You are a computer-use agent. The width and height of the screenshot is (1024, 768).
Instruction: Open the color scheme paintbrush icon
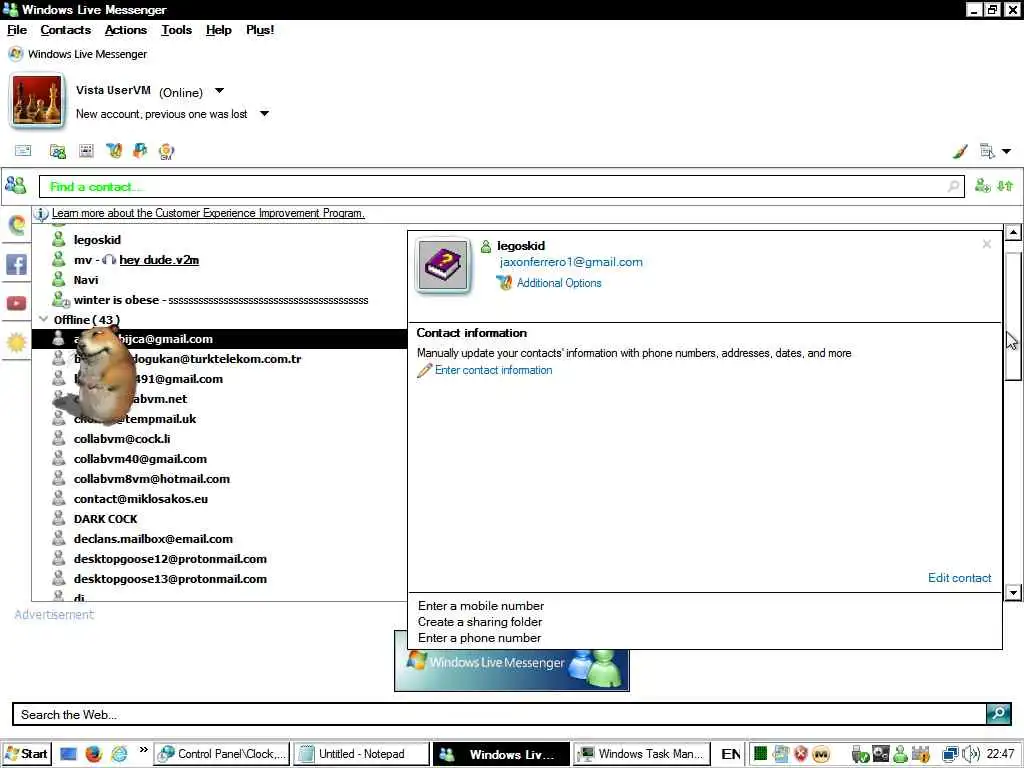959,152
